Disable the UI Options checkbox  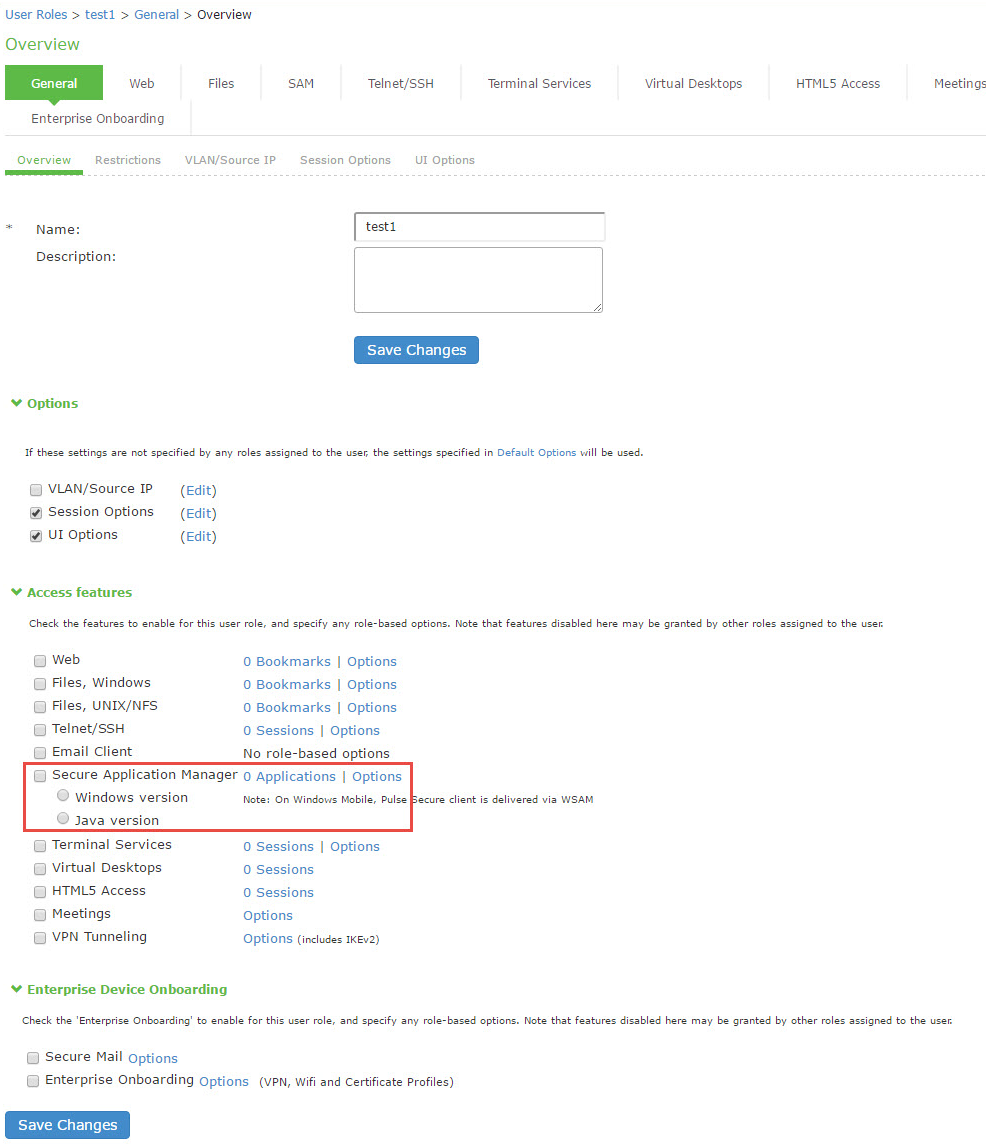36,535
